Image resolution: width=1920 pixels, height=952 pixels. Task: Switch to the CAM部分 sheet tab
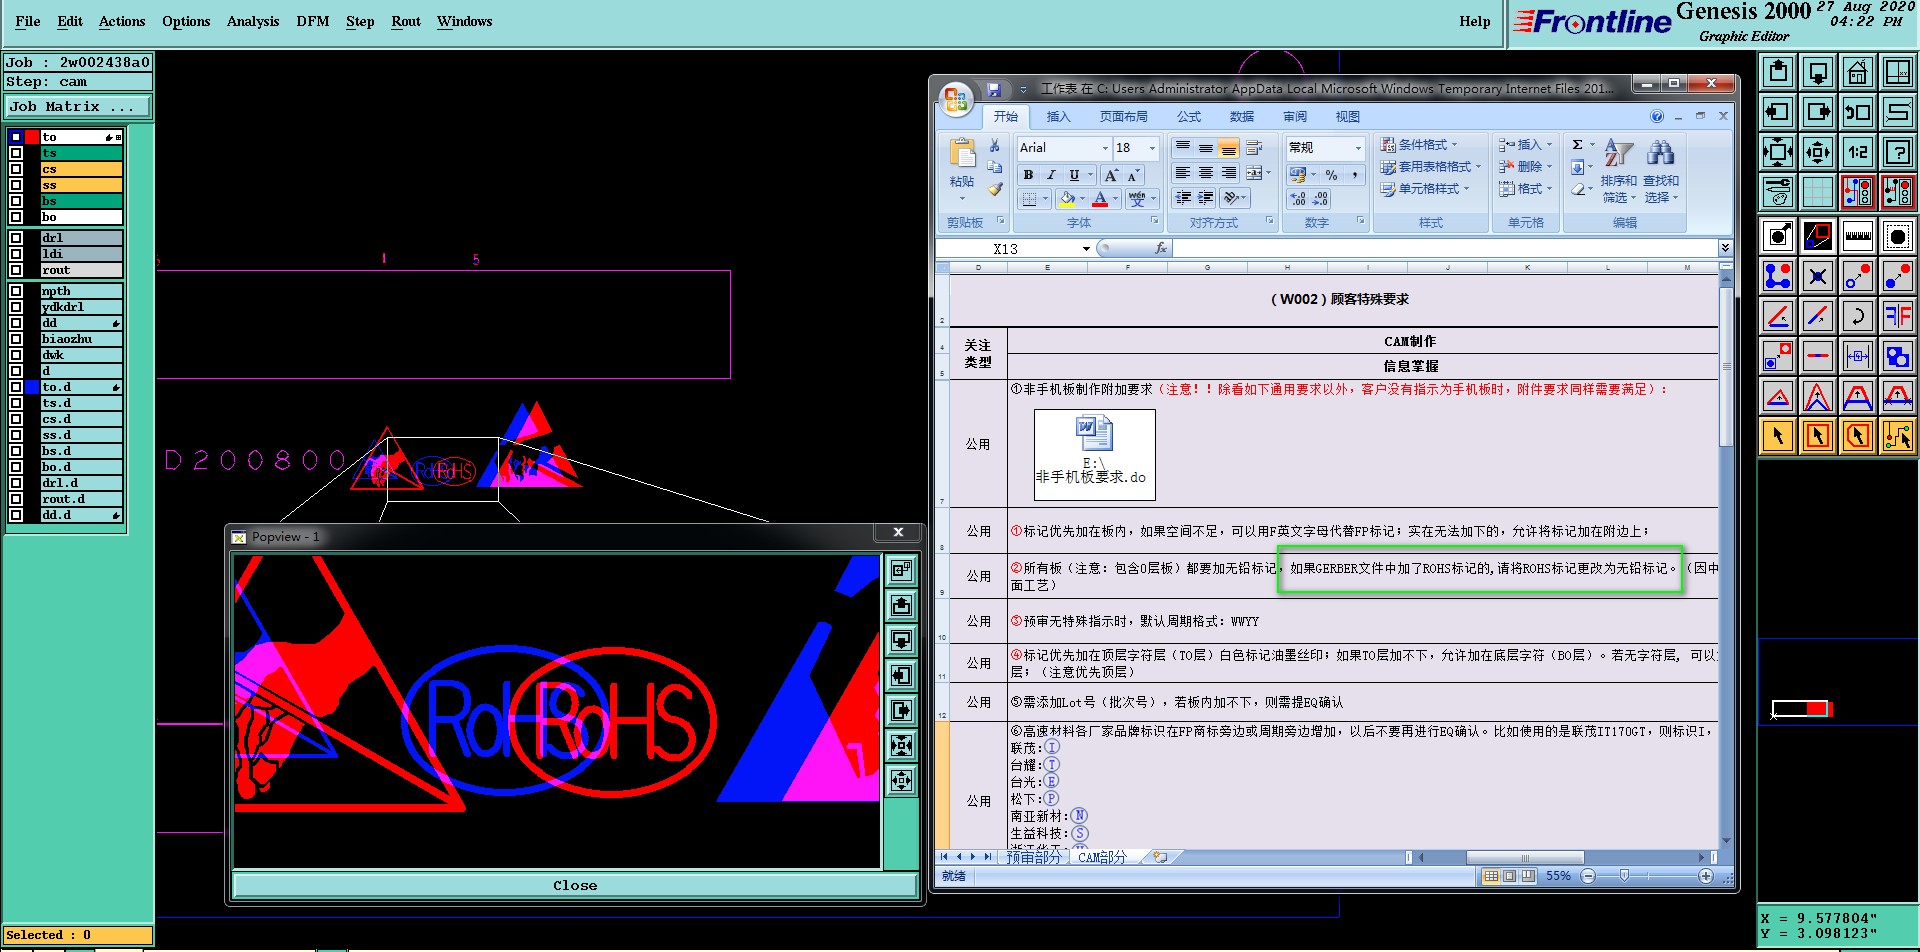pyautogui.click(x=1102, y=857)
